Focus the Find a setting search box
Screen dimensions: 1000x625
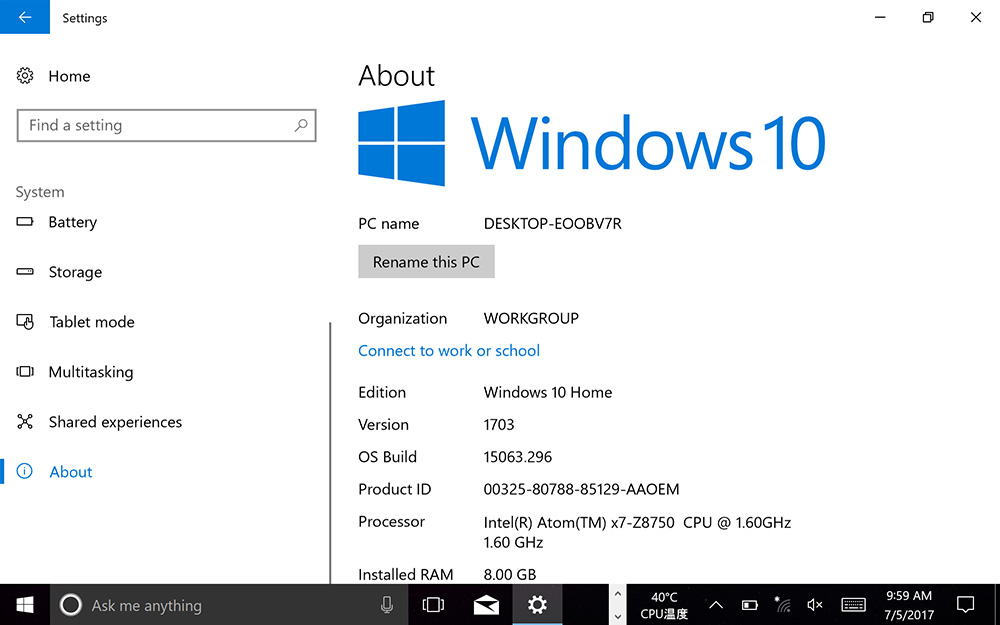tap(166, 126)
